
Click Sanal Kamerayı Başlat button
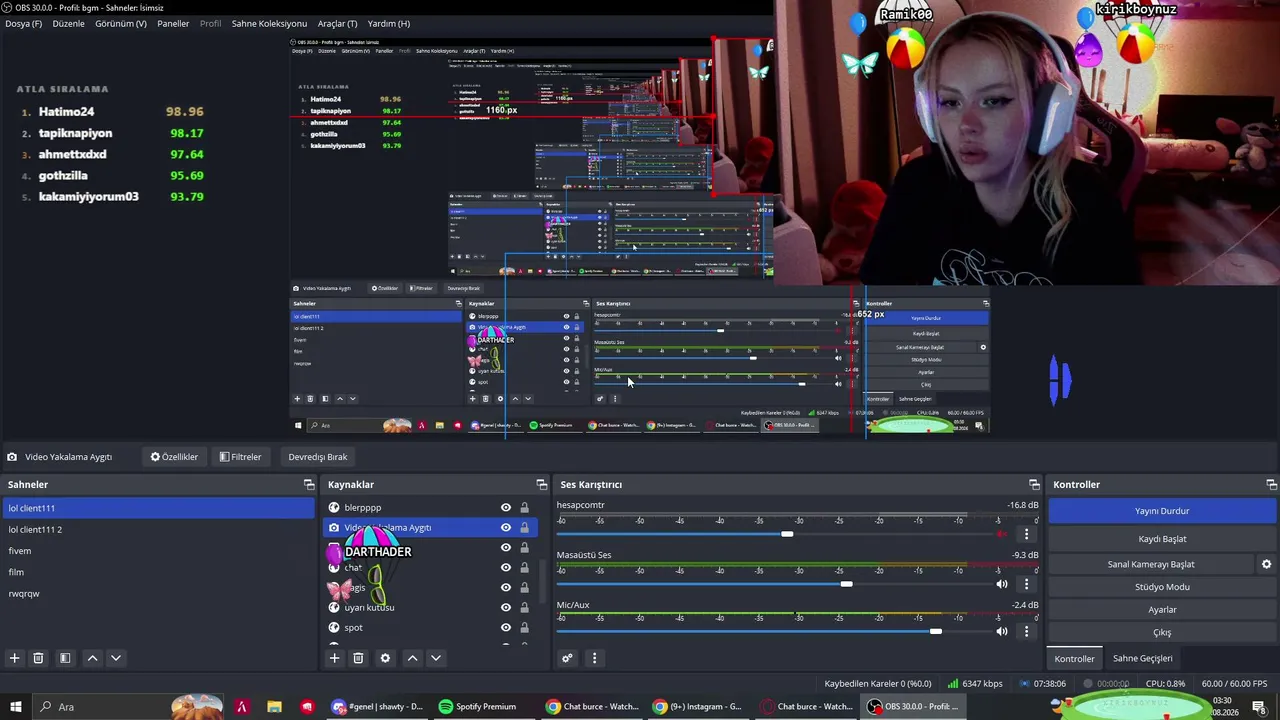[1151, 564]
